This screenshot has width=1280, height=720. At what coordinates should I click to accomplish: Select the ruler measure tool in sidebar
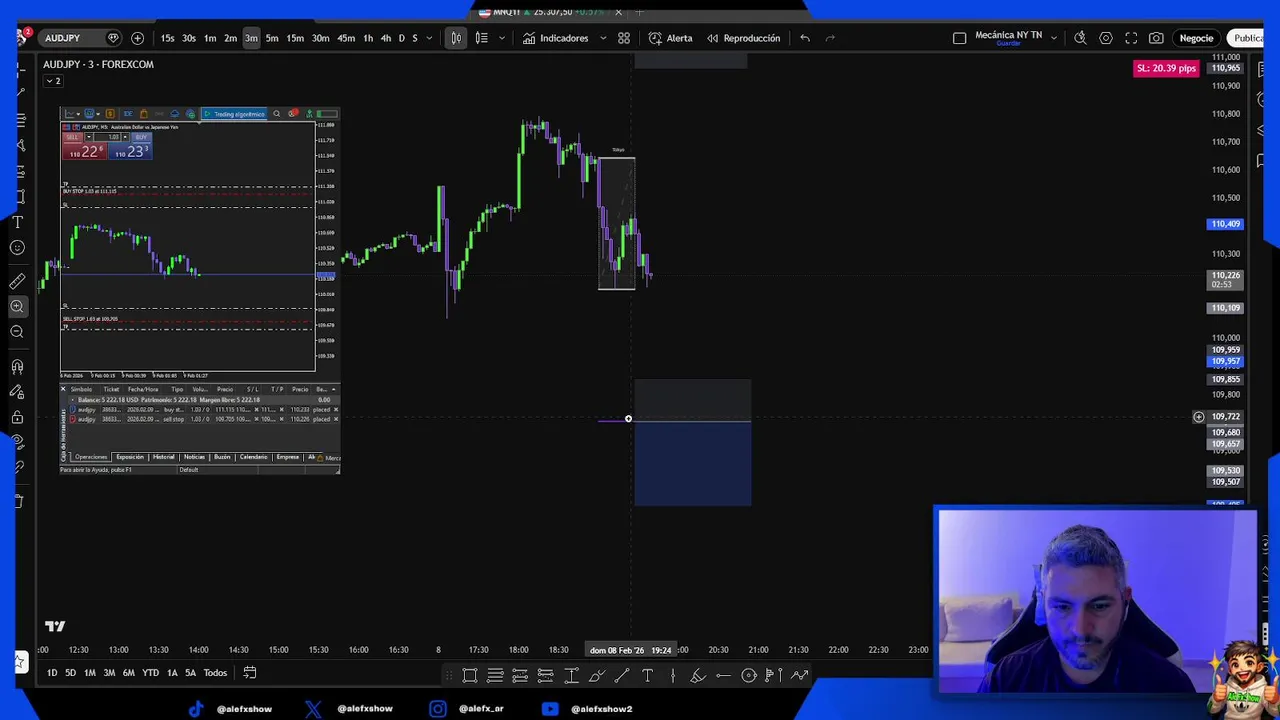pos(17,281)
